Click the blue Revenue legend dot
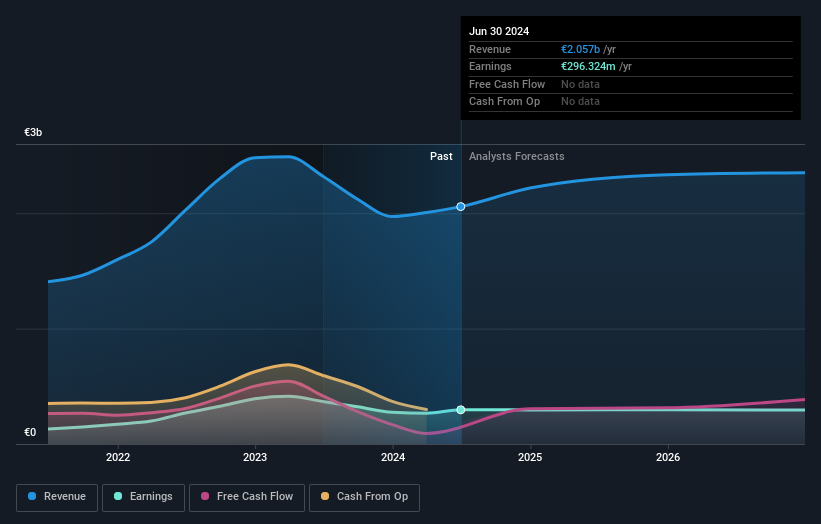This screenshot has height=524, width=821. [x=32, y=496]
